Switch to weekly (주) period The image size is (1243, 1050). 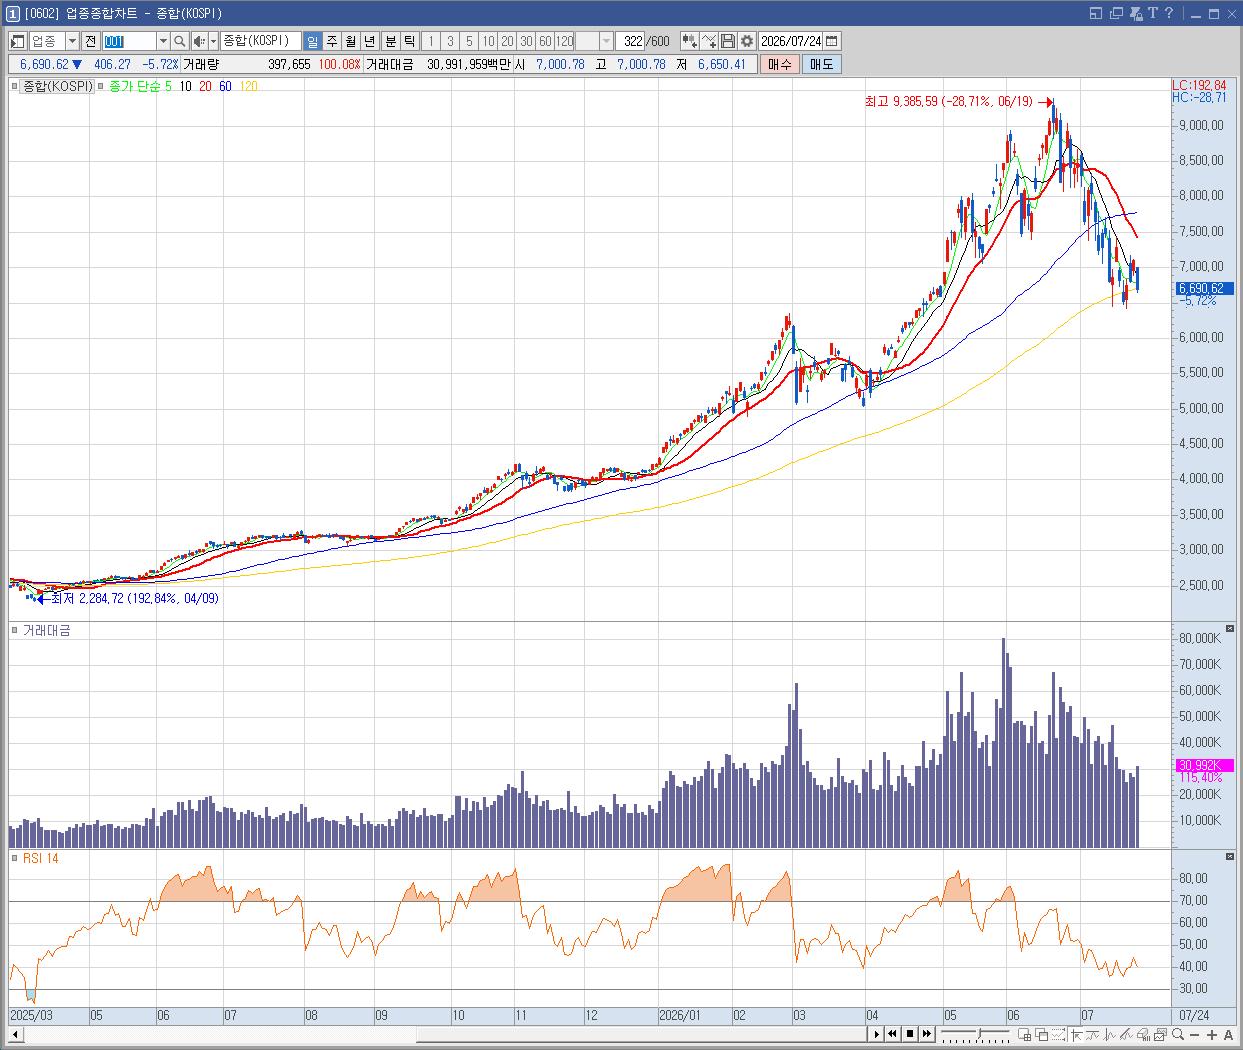[x=332, y=41]
